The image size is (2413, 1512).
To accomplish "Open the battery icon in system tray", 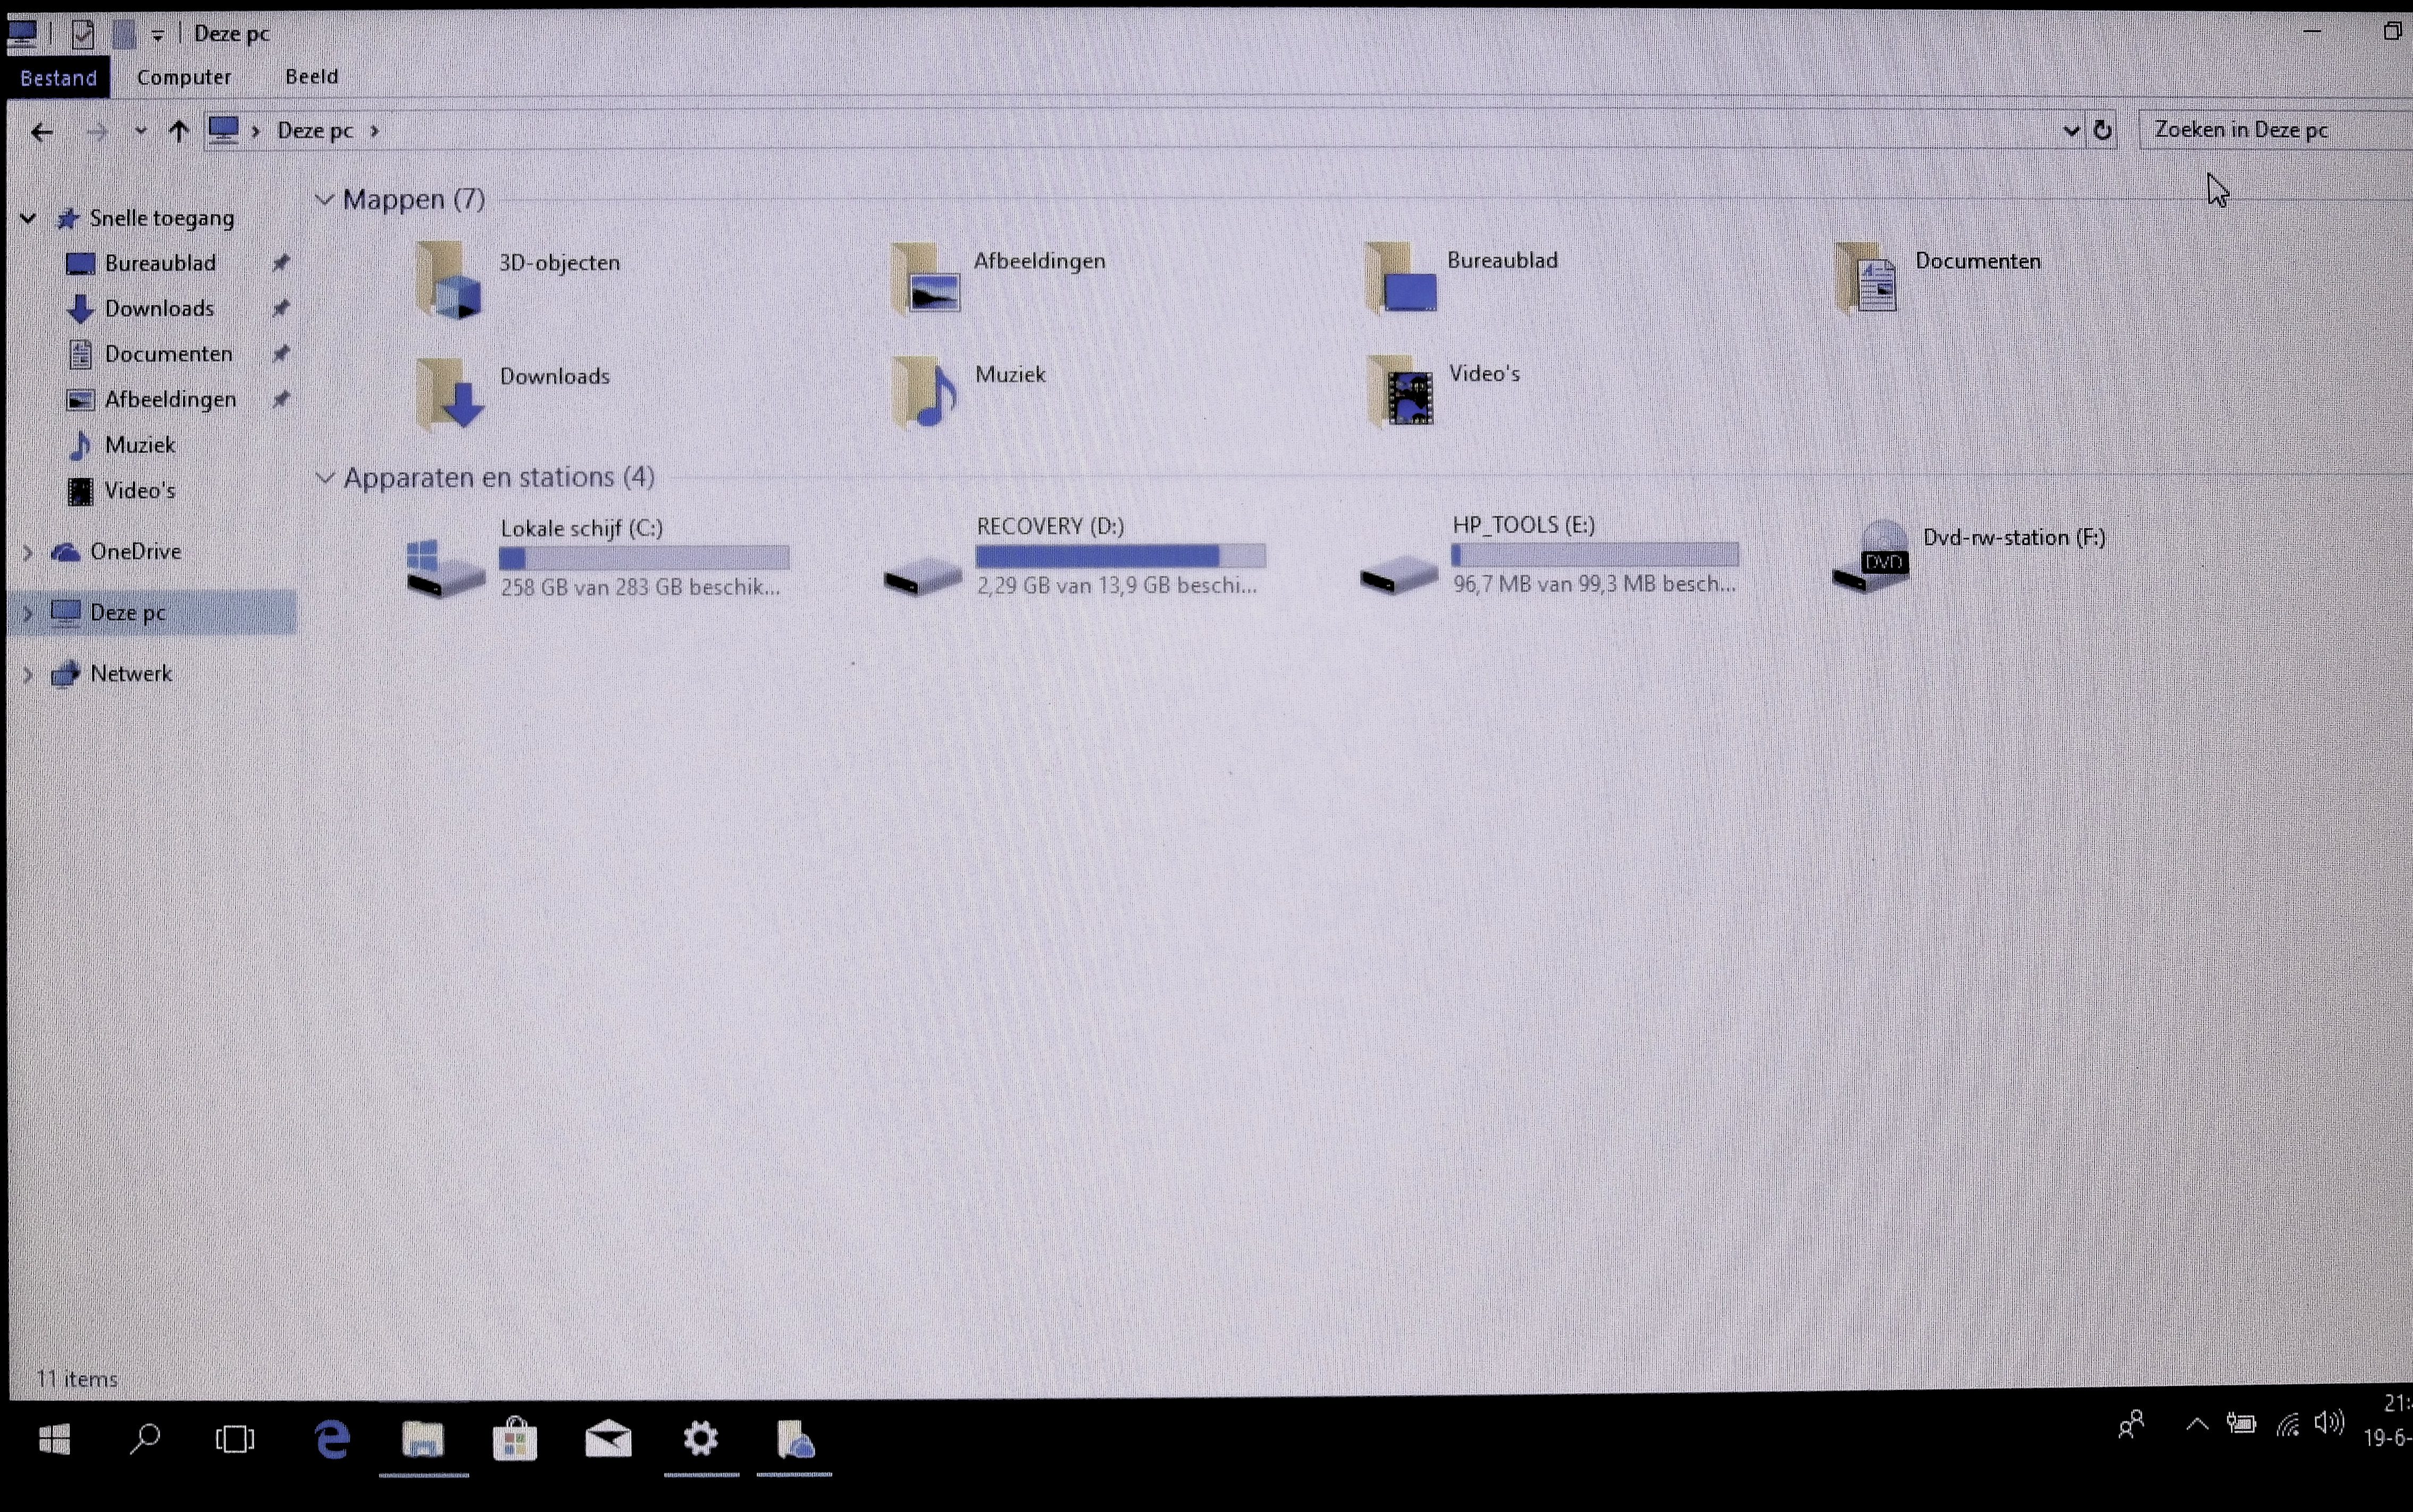I will click(2241, 1424).
